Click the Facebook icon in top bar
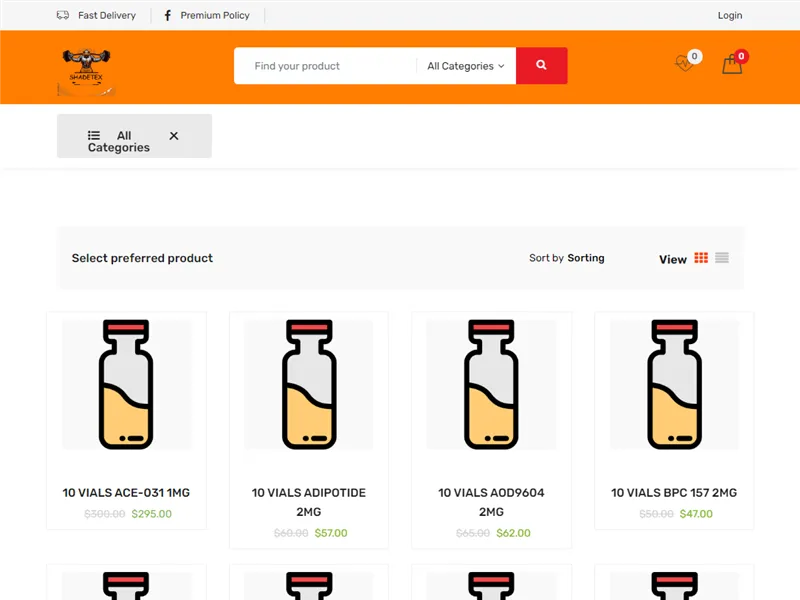The height and width of the screenshot is (600, 800). (167, 16)
